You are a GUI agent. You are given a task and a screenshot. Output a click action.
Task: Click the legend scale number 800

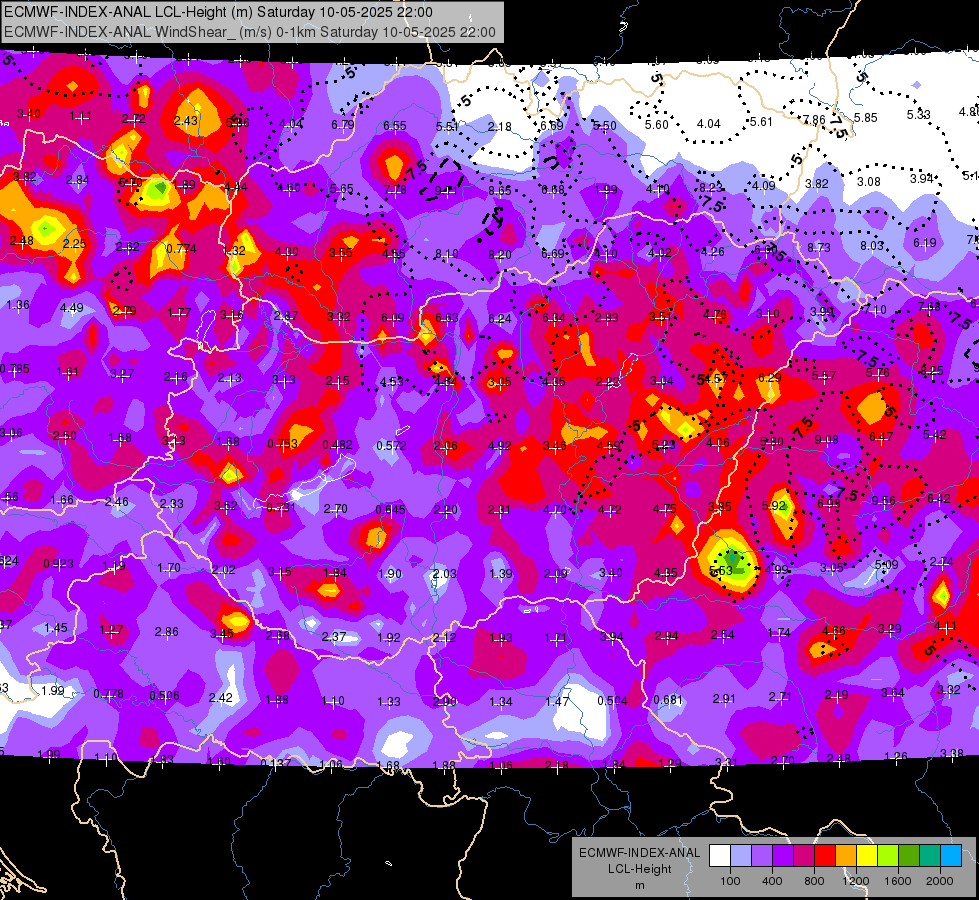coord(814,881)
